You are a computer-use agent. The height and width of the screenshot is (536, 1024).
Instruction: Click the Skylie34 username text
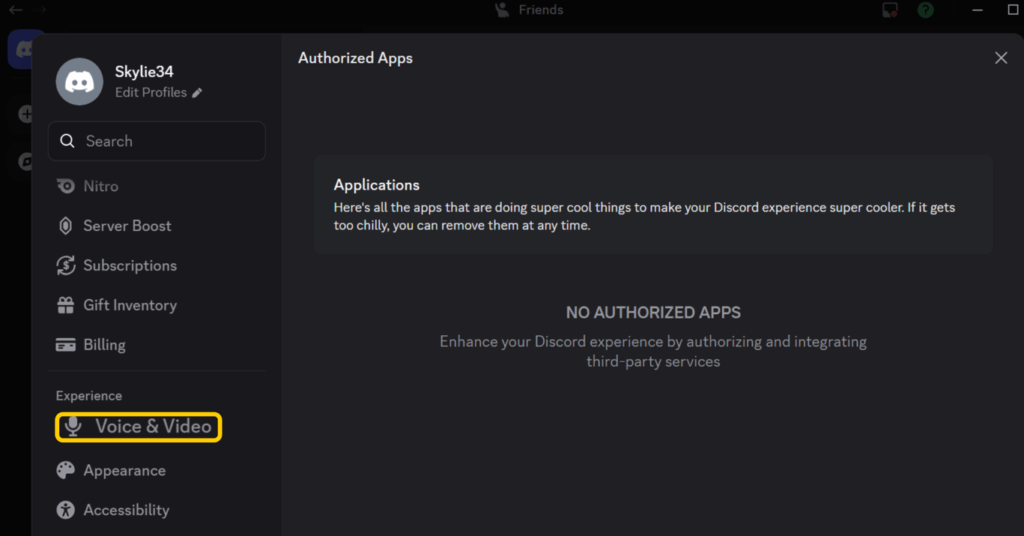pyautogui.click(x=144, y=72)
